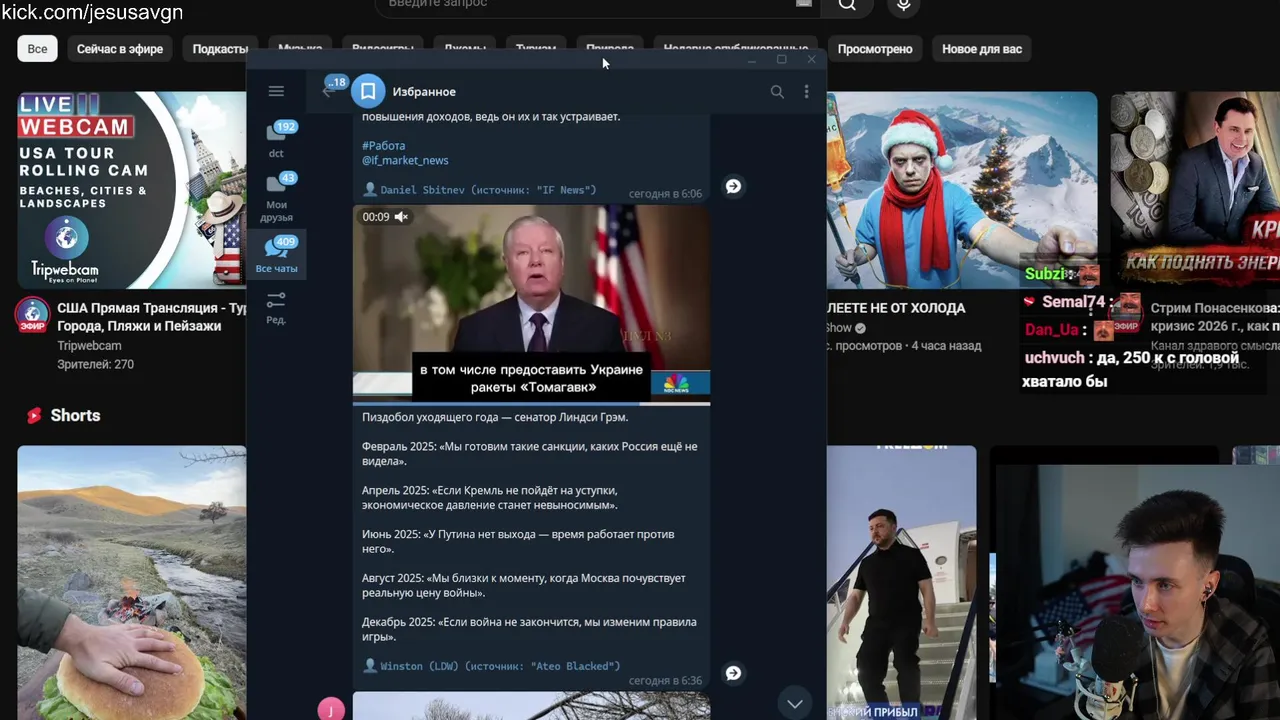Viewport: 1280px width, 720px height.
Task: Open the burger on grass Short
Action: click(131, 583)
